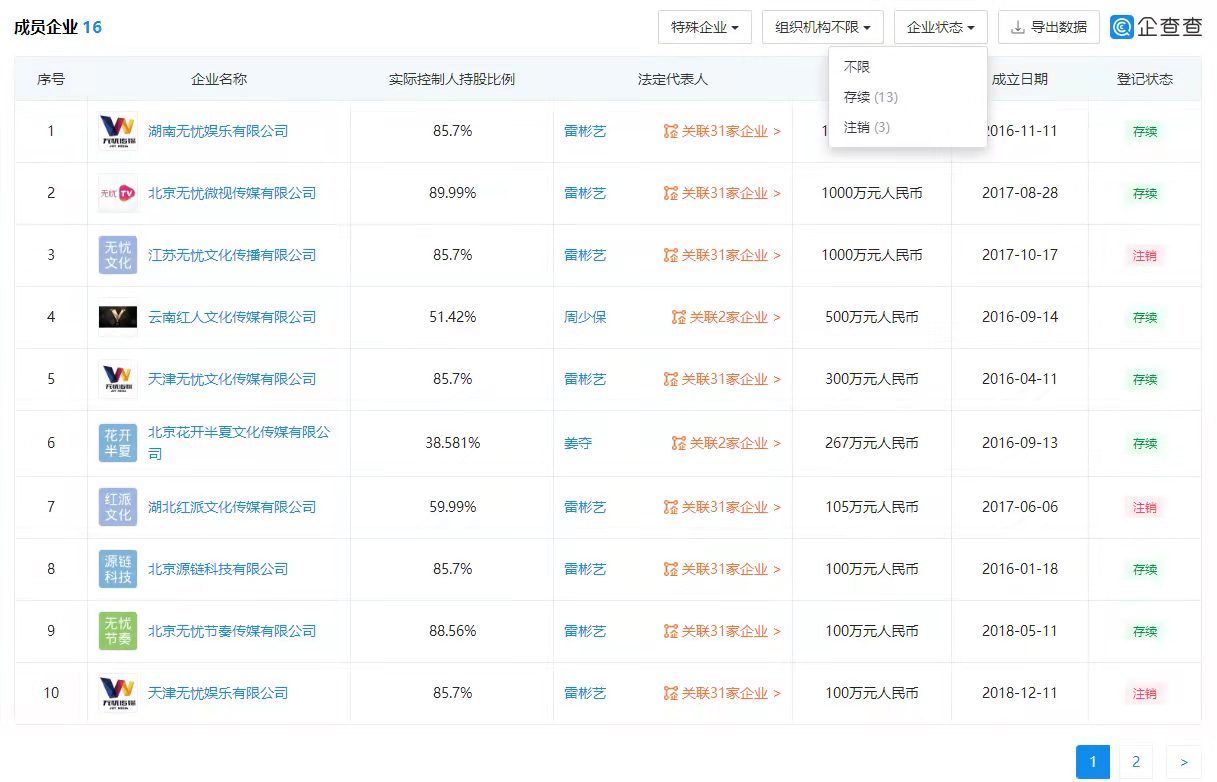Click the 成立日期 column header
The height and width of the screenshot is (782, 1217).
(x=1019, y=79)
